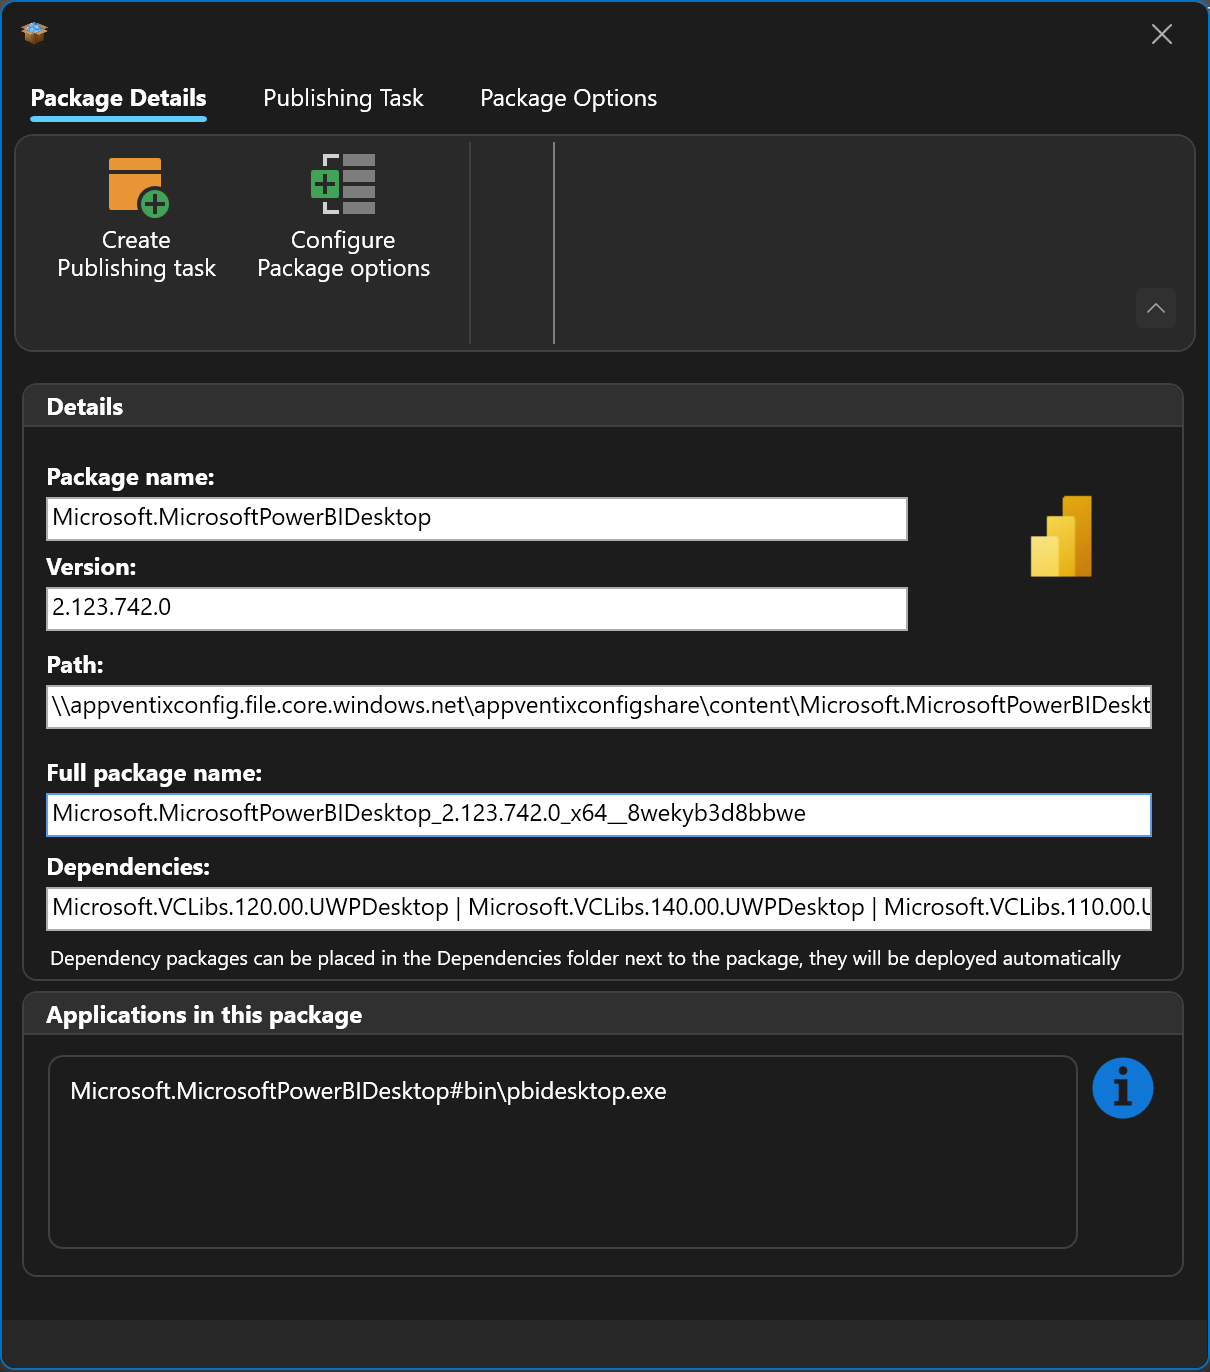Click the Full package name field

click(x=599, y=815)
